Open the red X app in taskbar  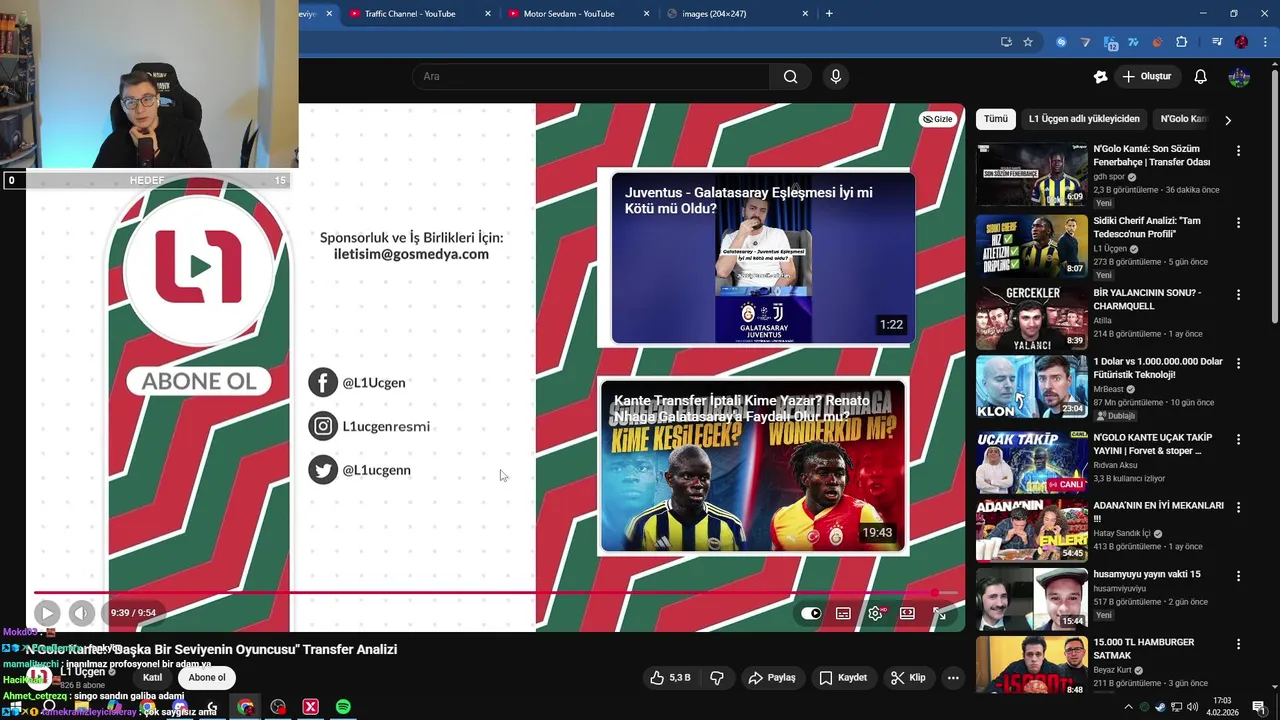pyautogui.click(x=311, y=707)
